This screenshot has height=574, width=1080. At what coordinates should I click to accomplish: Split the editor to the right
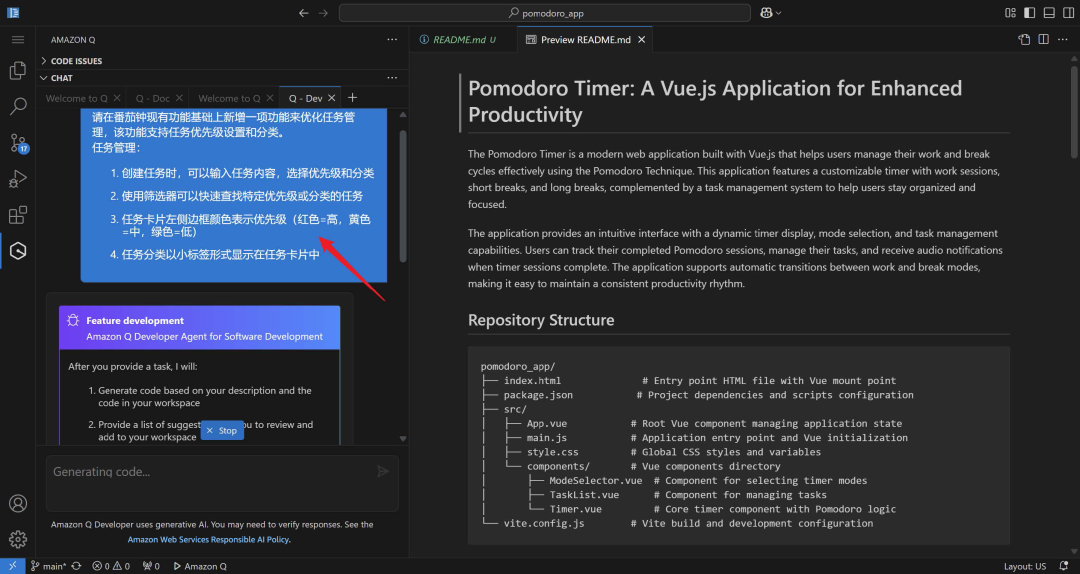1043,40
